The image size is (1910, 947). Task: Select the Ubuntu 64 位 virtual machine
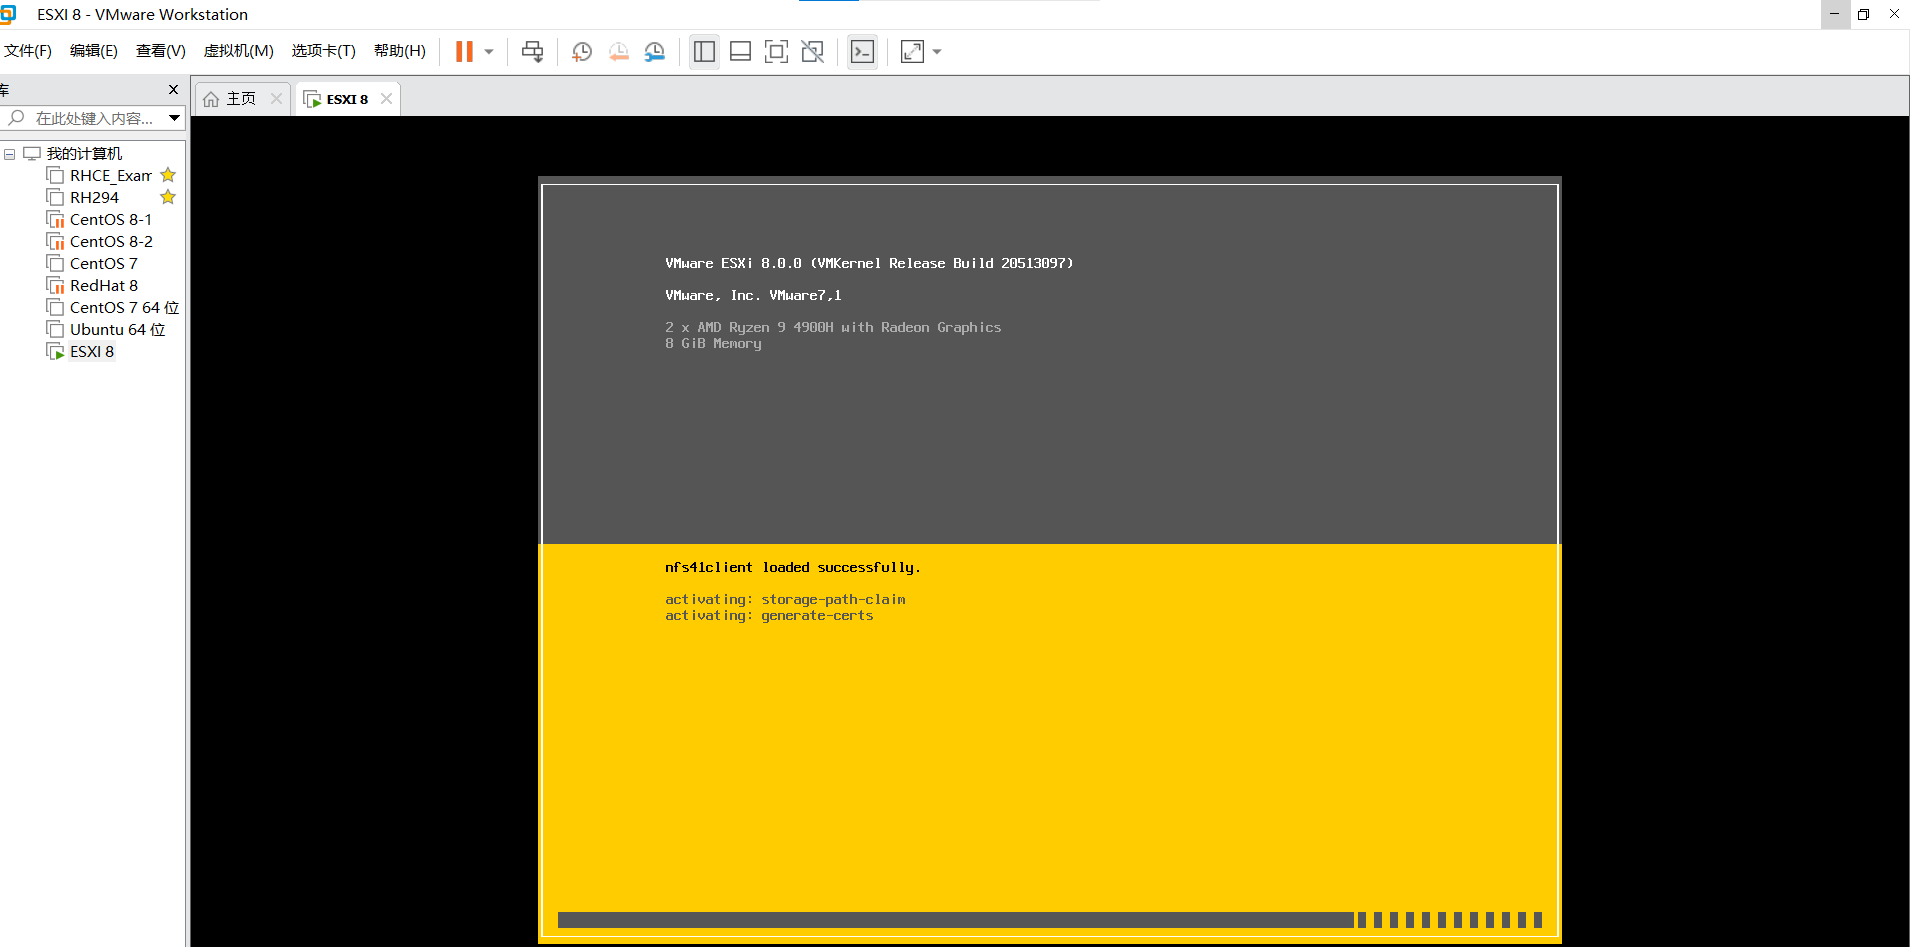116,330
